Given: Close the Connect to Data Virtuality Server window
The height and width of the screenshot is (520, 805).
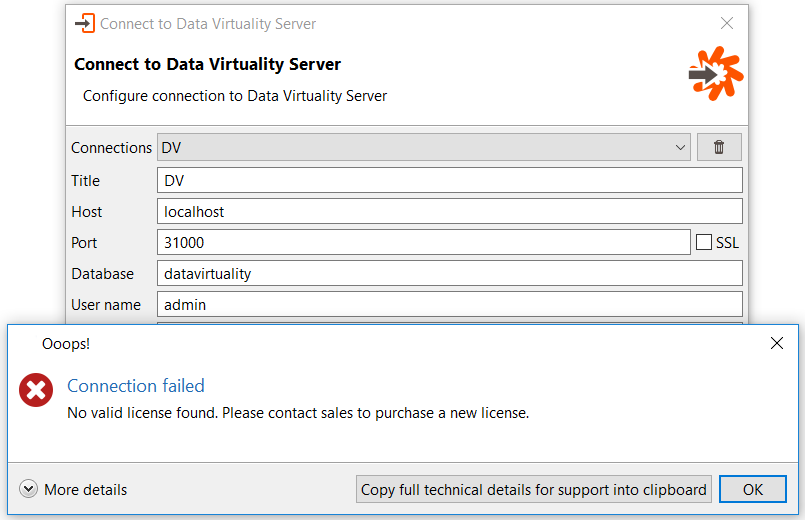Looking at the screenshot, I should coord(726,23).
